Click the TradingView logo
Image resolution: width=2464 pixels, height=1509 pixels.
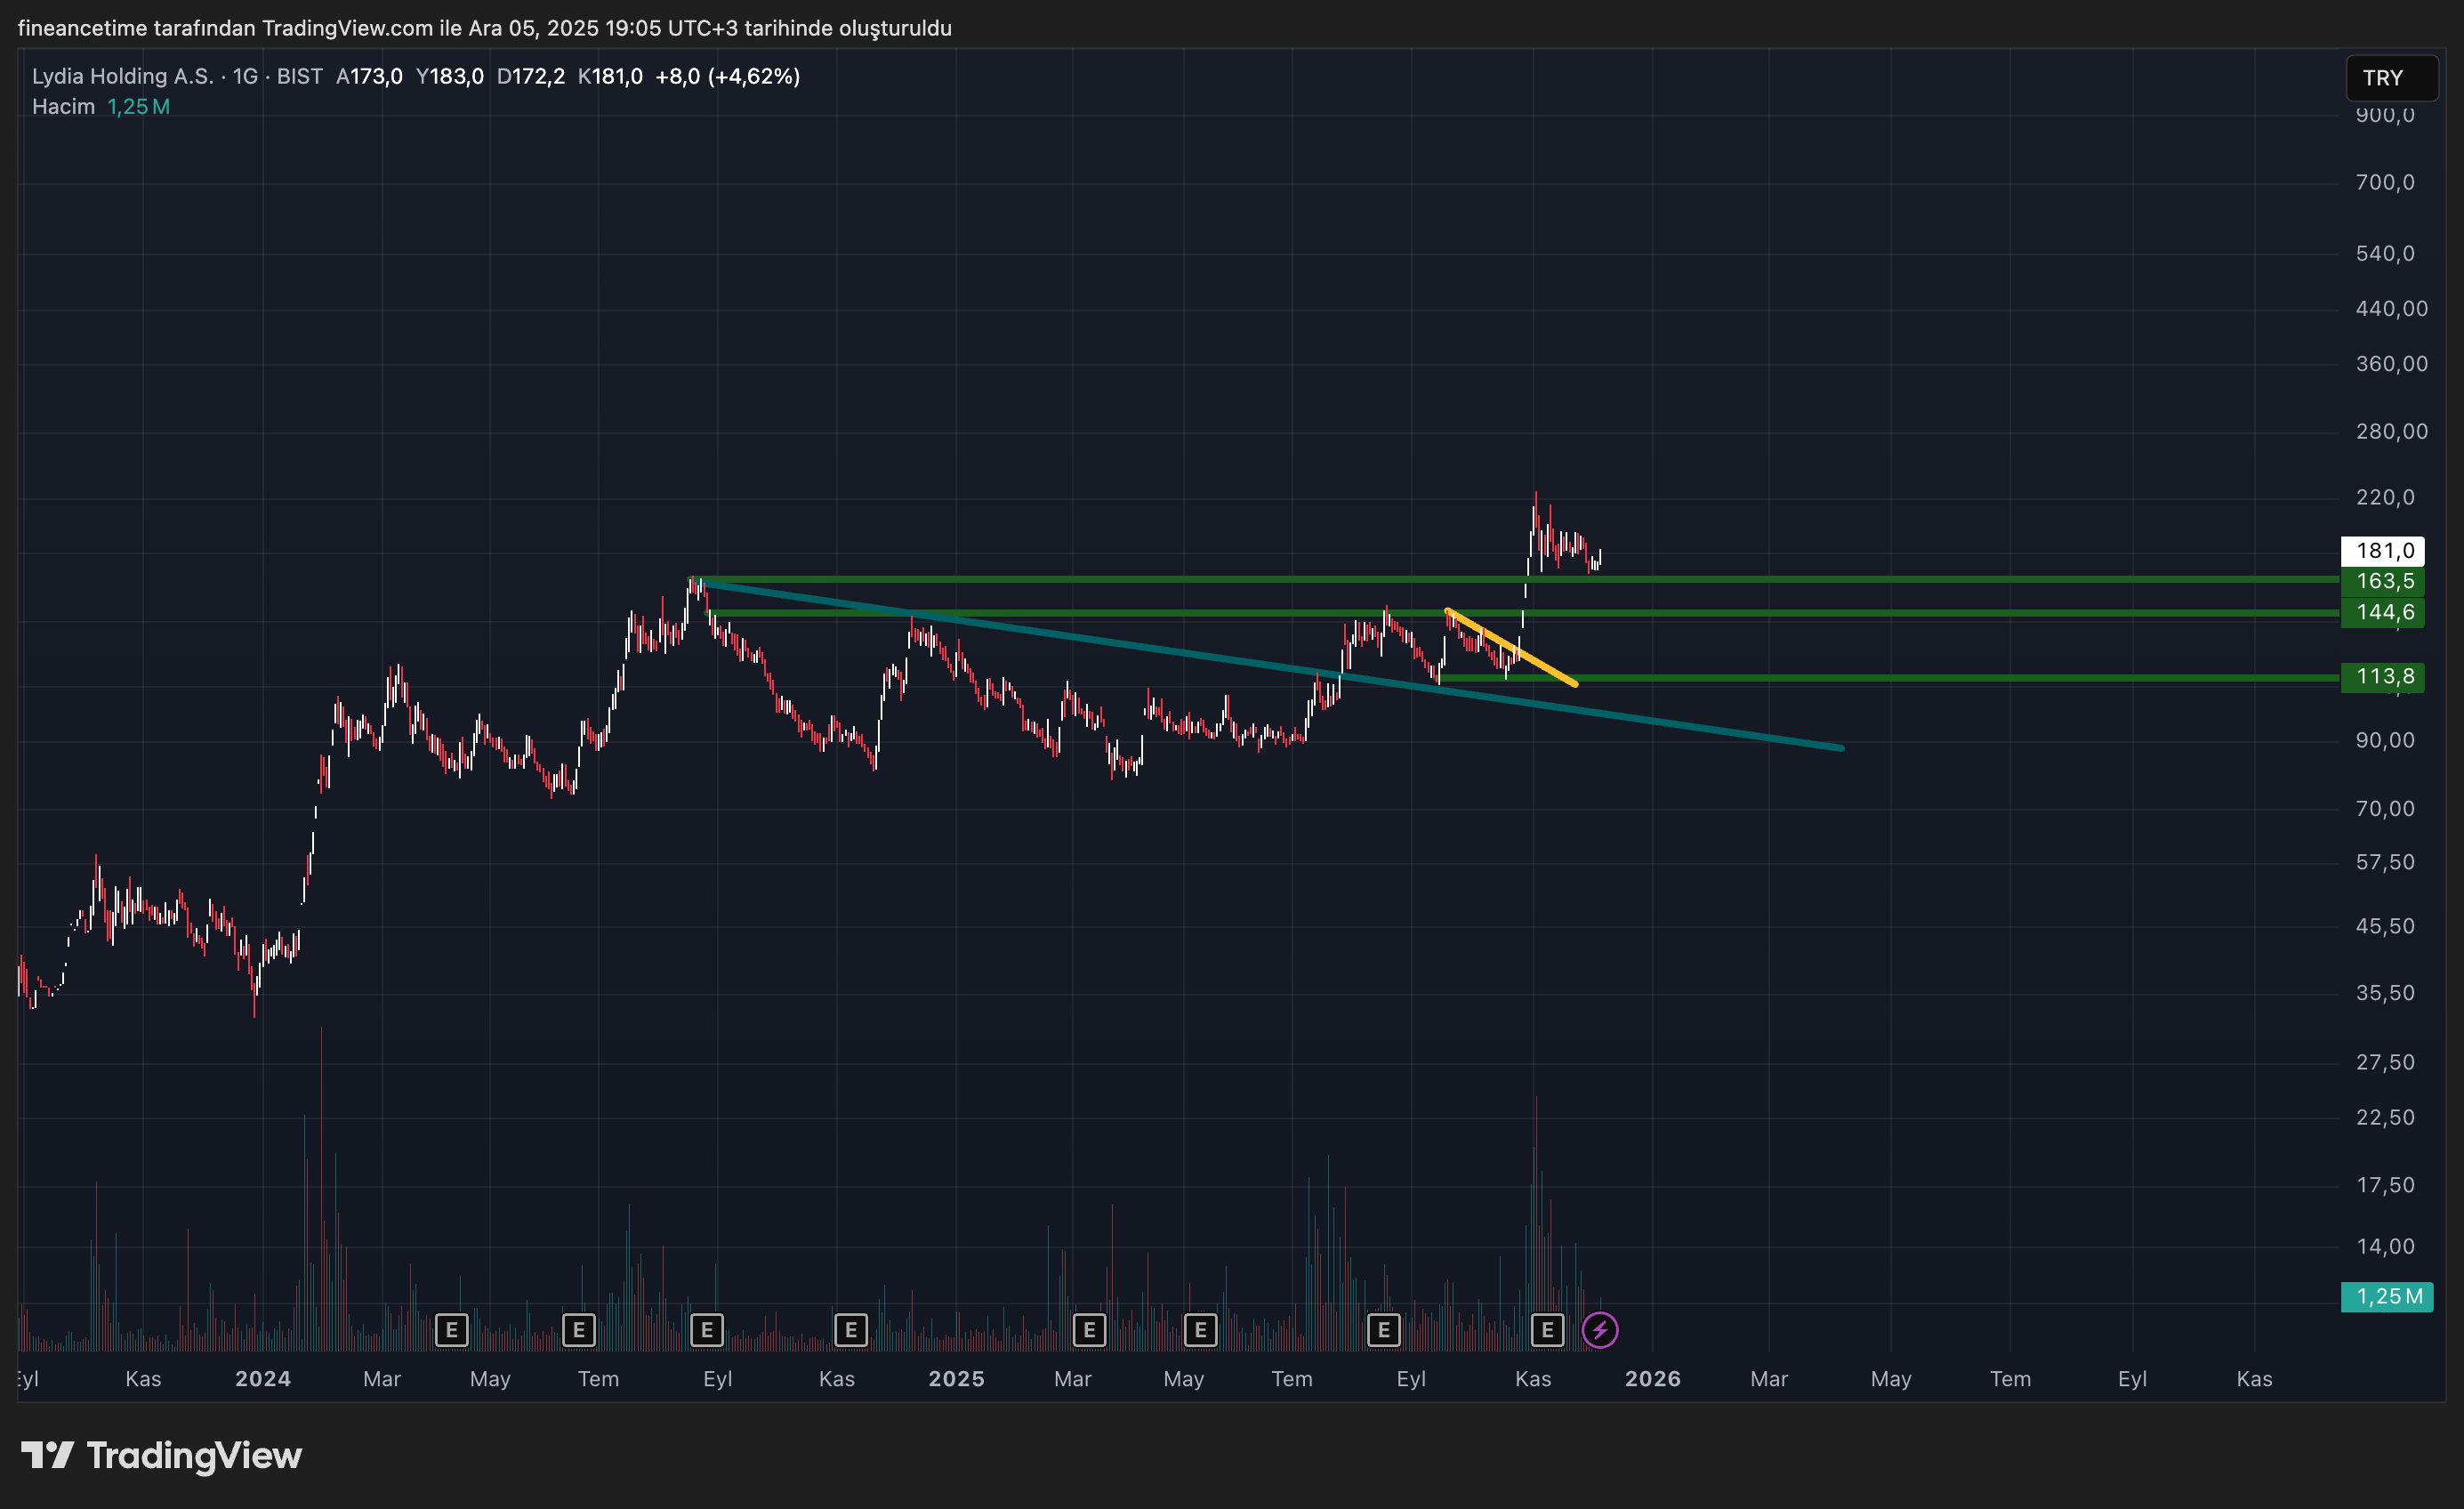click(x=162, y=1455)
